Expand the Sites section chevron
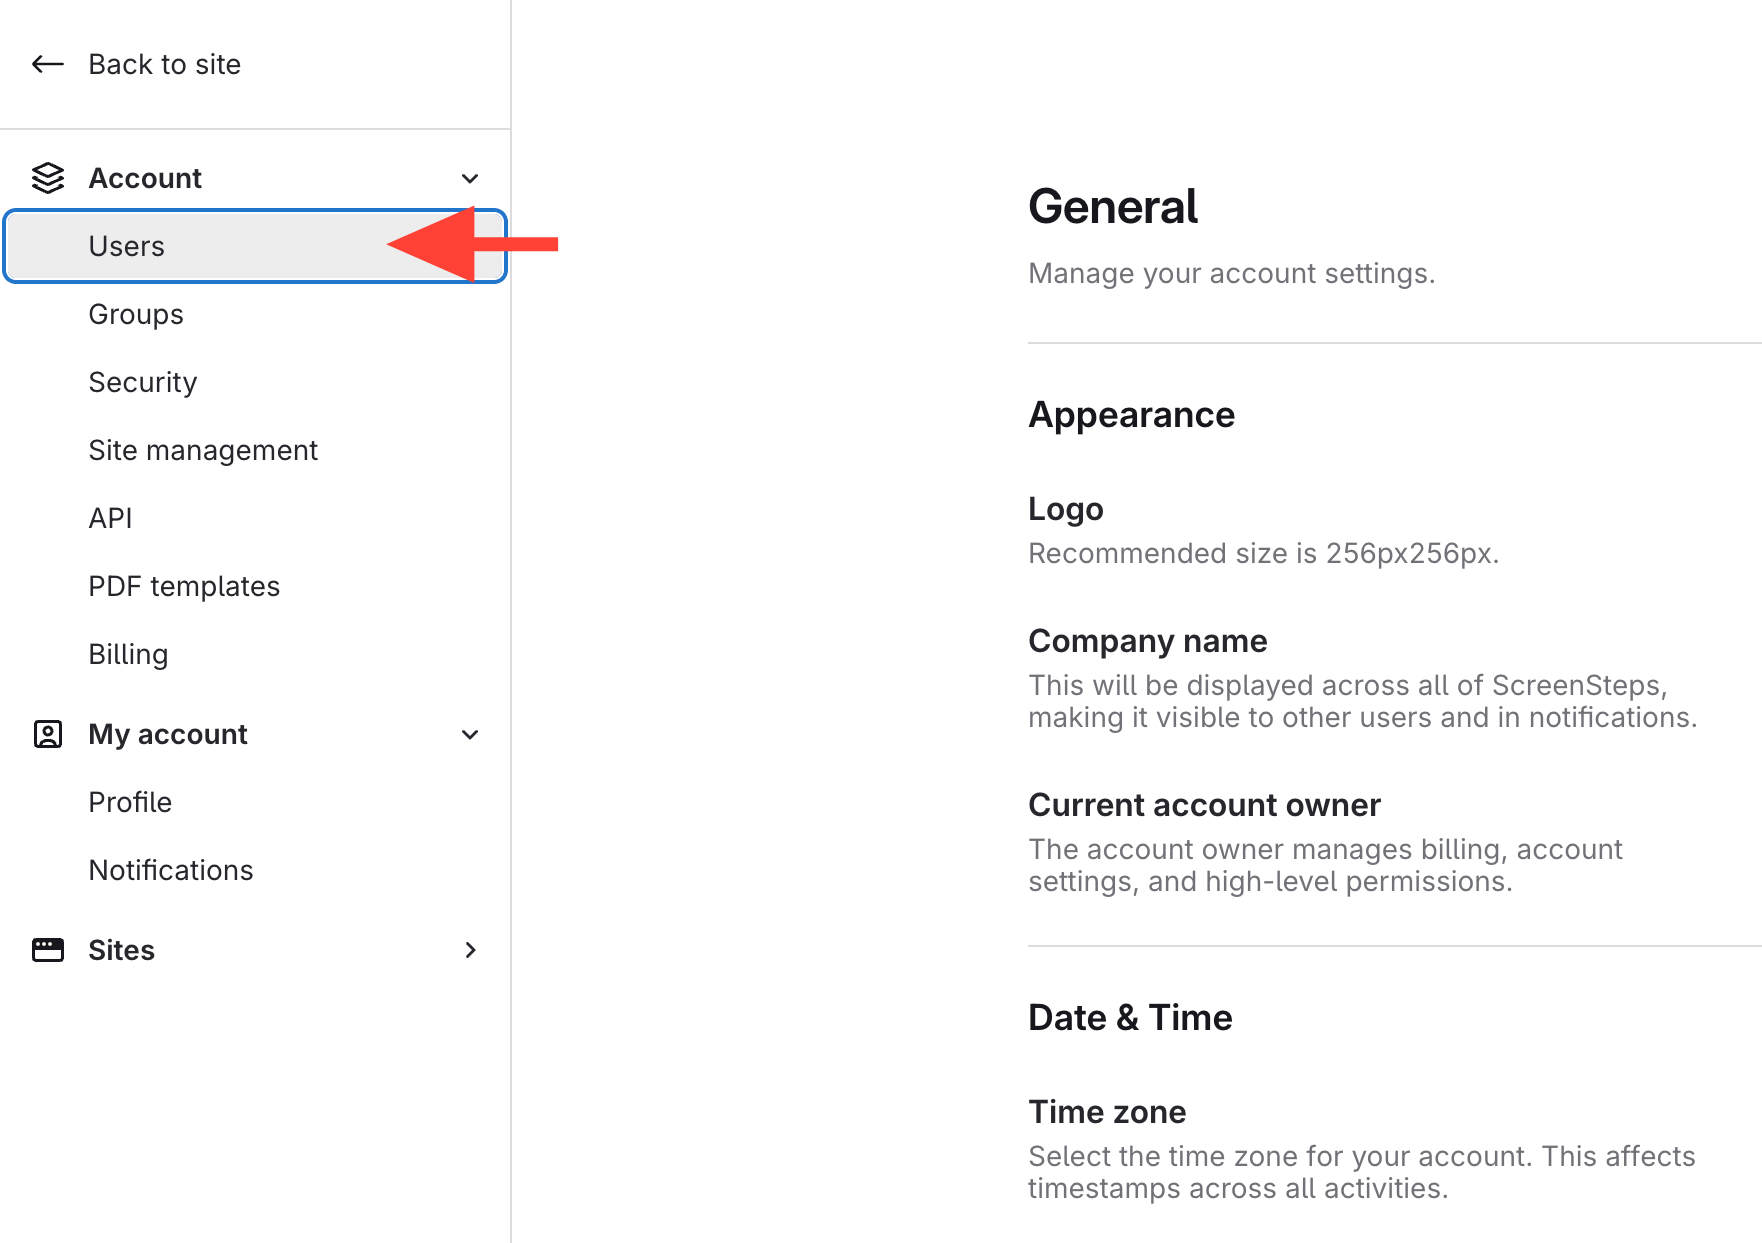 coord(470,950)
